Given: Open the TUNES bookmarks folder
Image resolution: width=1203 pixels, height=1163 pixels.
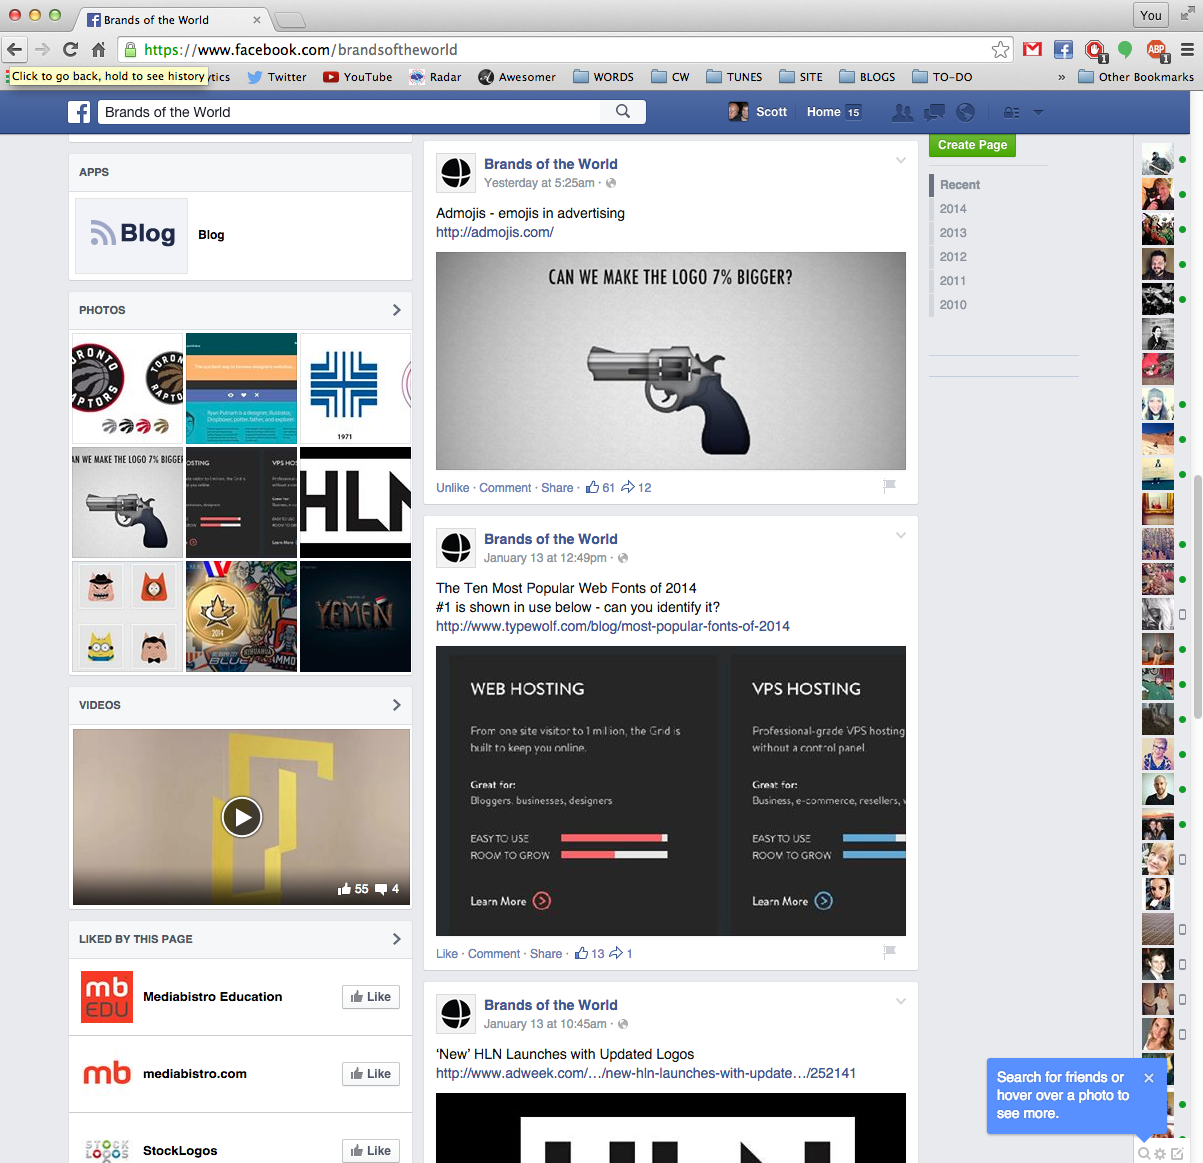Looking at the screenshot, I should tap(734, 77).
